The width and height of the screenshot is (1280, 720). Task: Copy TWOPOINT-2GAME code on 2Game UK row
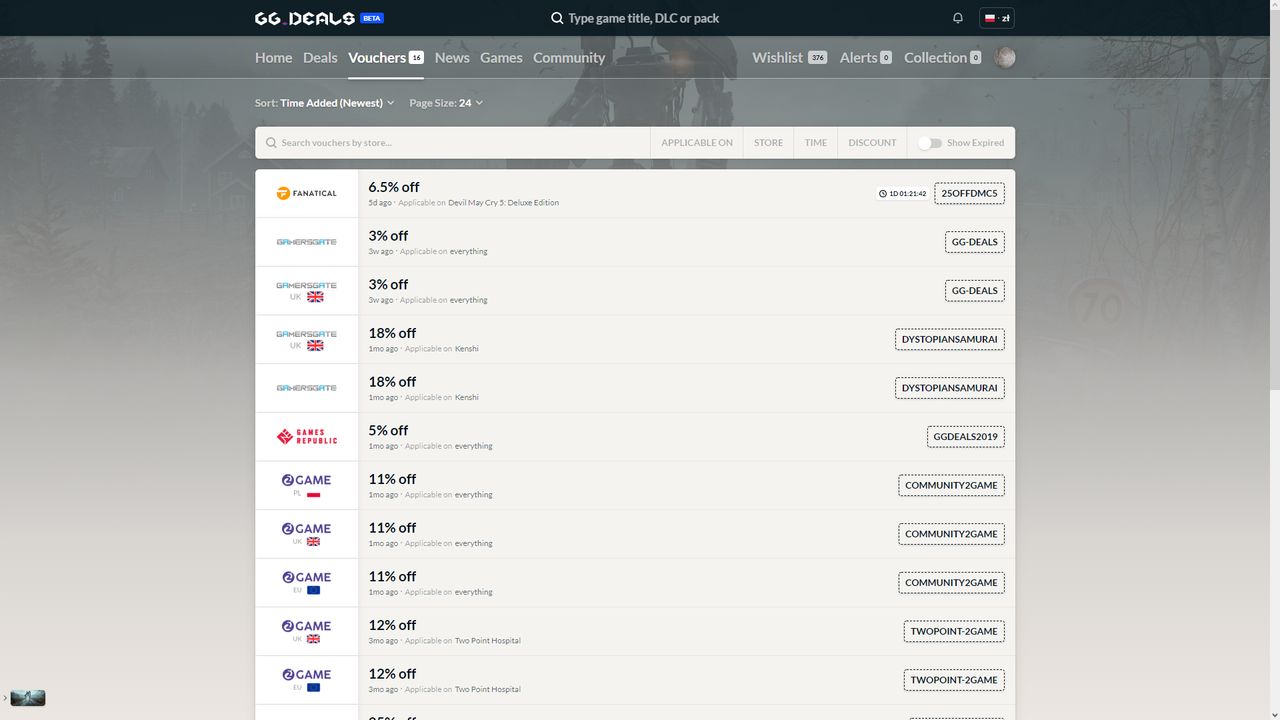point(954,631)
